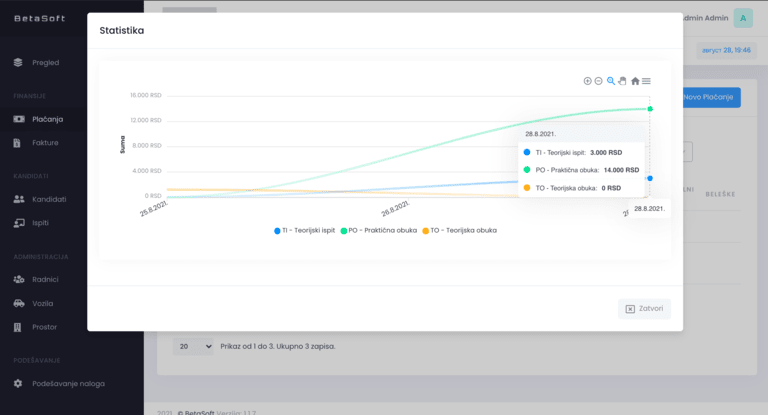This screenshot has width=768, height=415.
Task: Click the Novo Plaćanje button
Action: point(709,97)
